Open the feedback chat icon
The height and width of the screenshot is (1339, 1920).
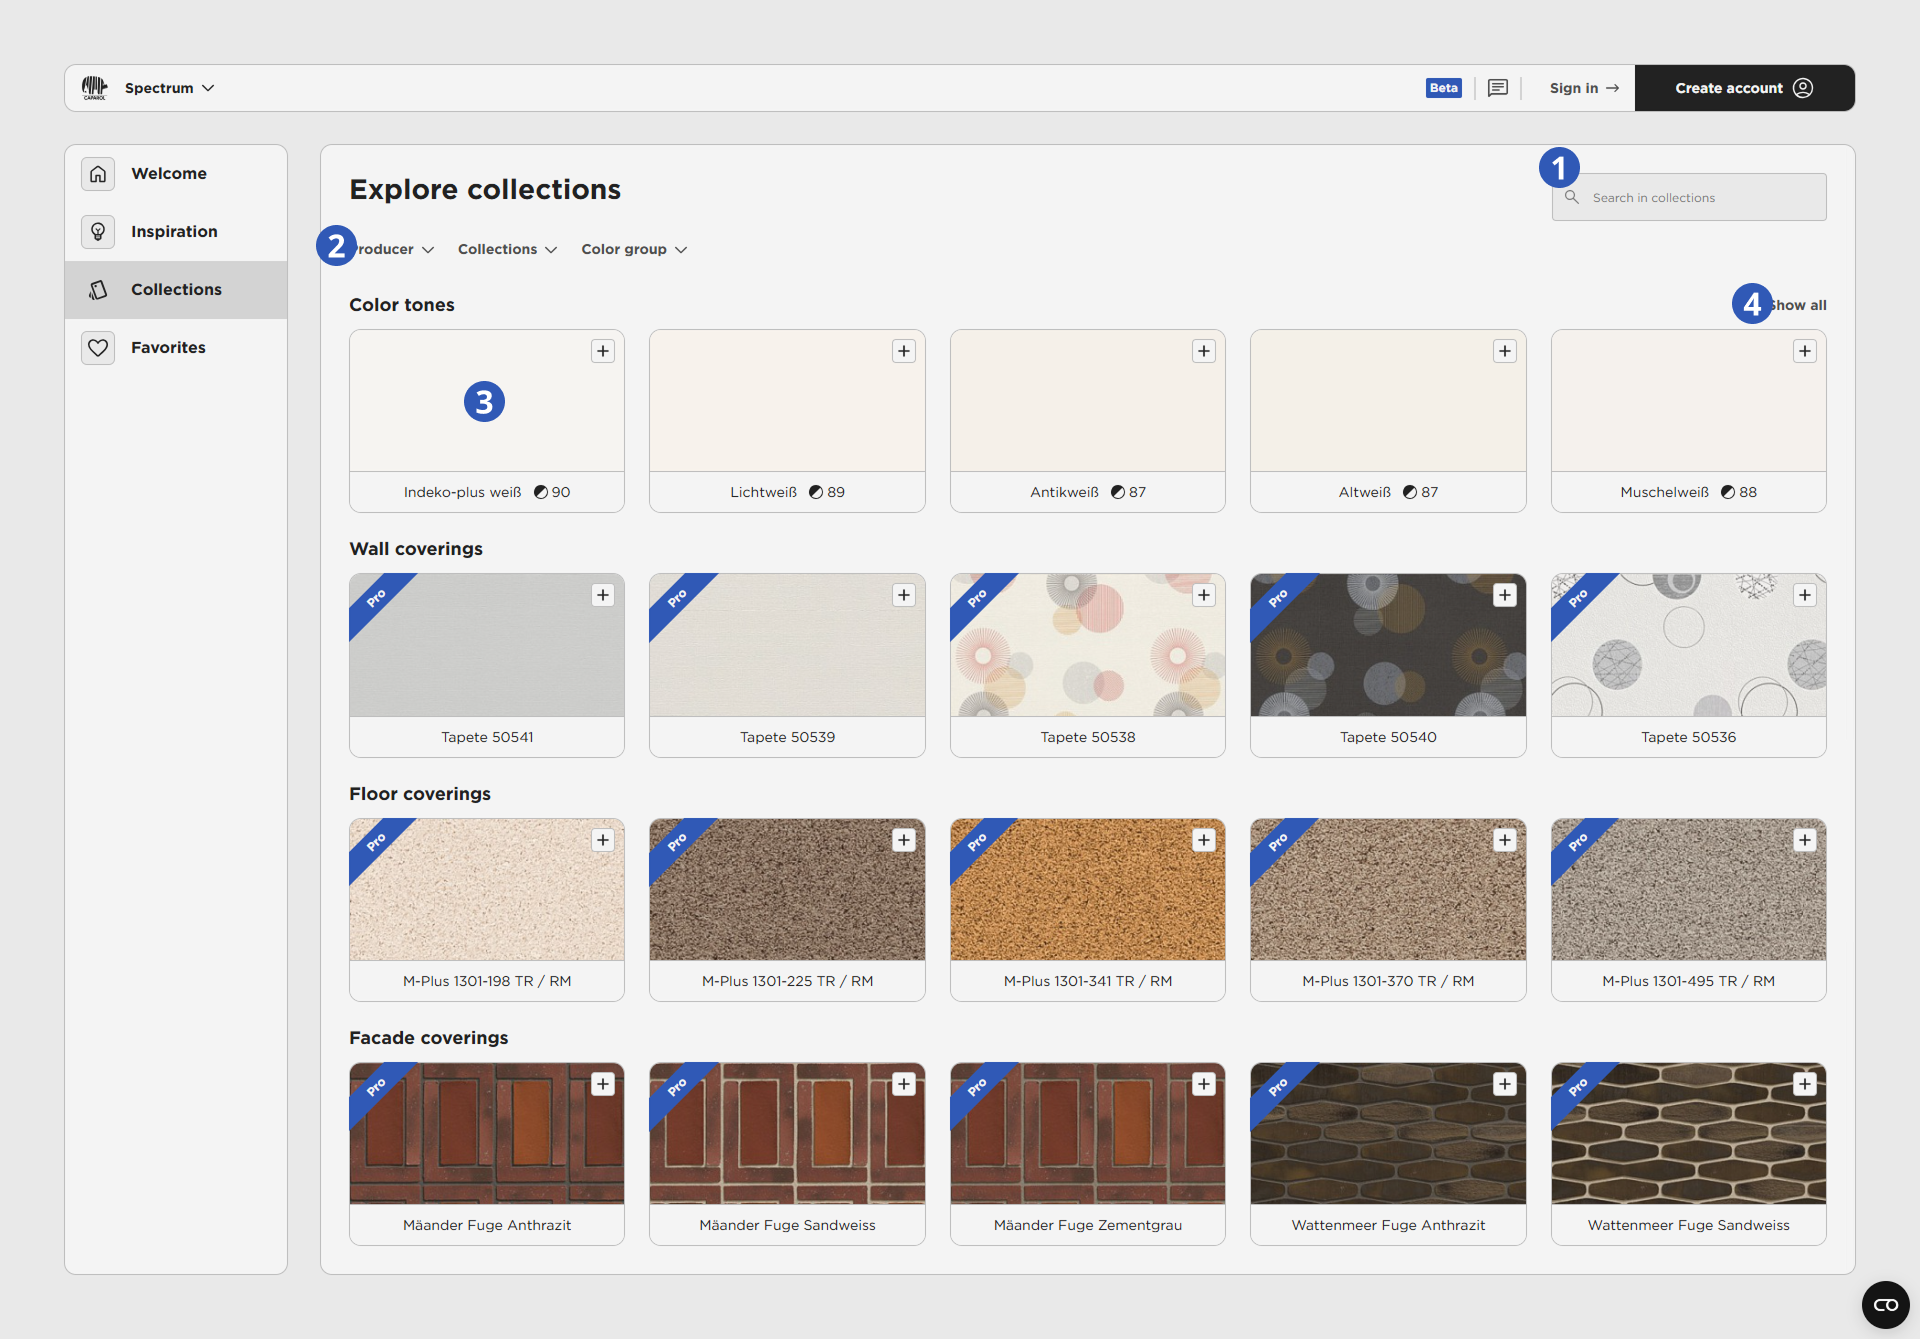pyautogui.click(x=1497, y=88)
